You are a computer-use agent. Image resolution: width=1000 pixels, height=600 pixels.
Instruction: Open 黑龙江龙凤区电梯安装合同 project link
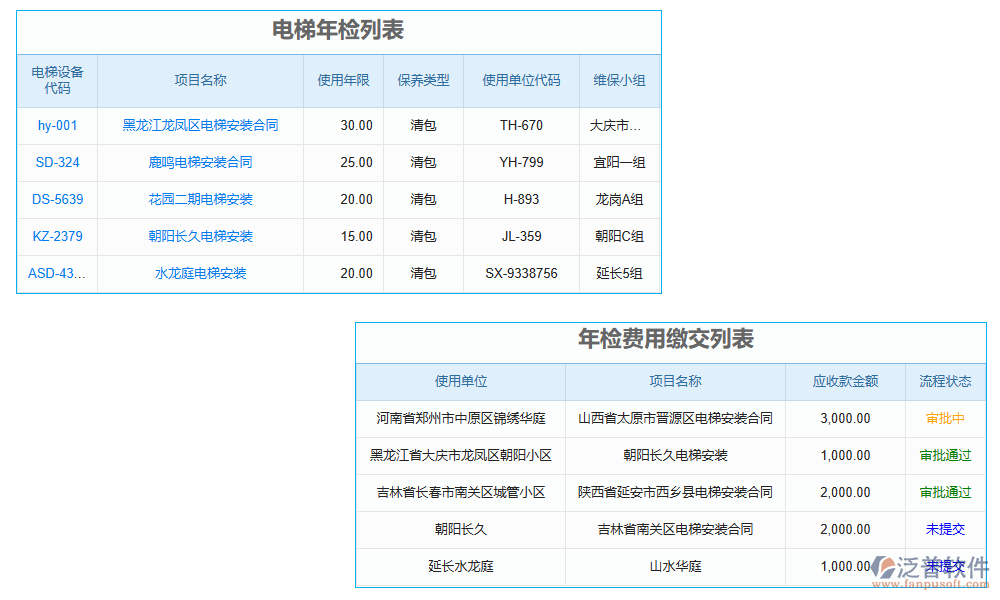coord(200,125)
